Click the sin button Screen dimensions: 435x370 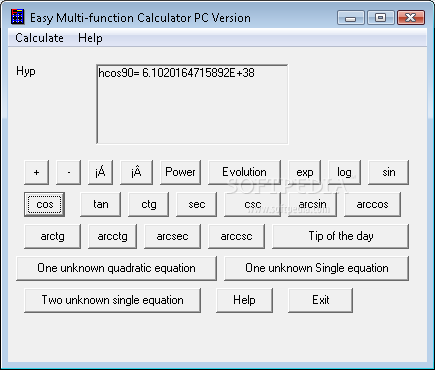click(388, 172)
